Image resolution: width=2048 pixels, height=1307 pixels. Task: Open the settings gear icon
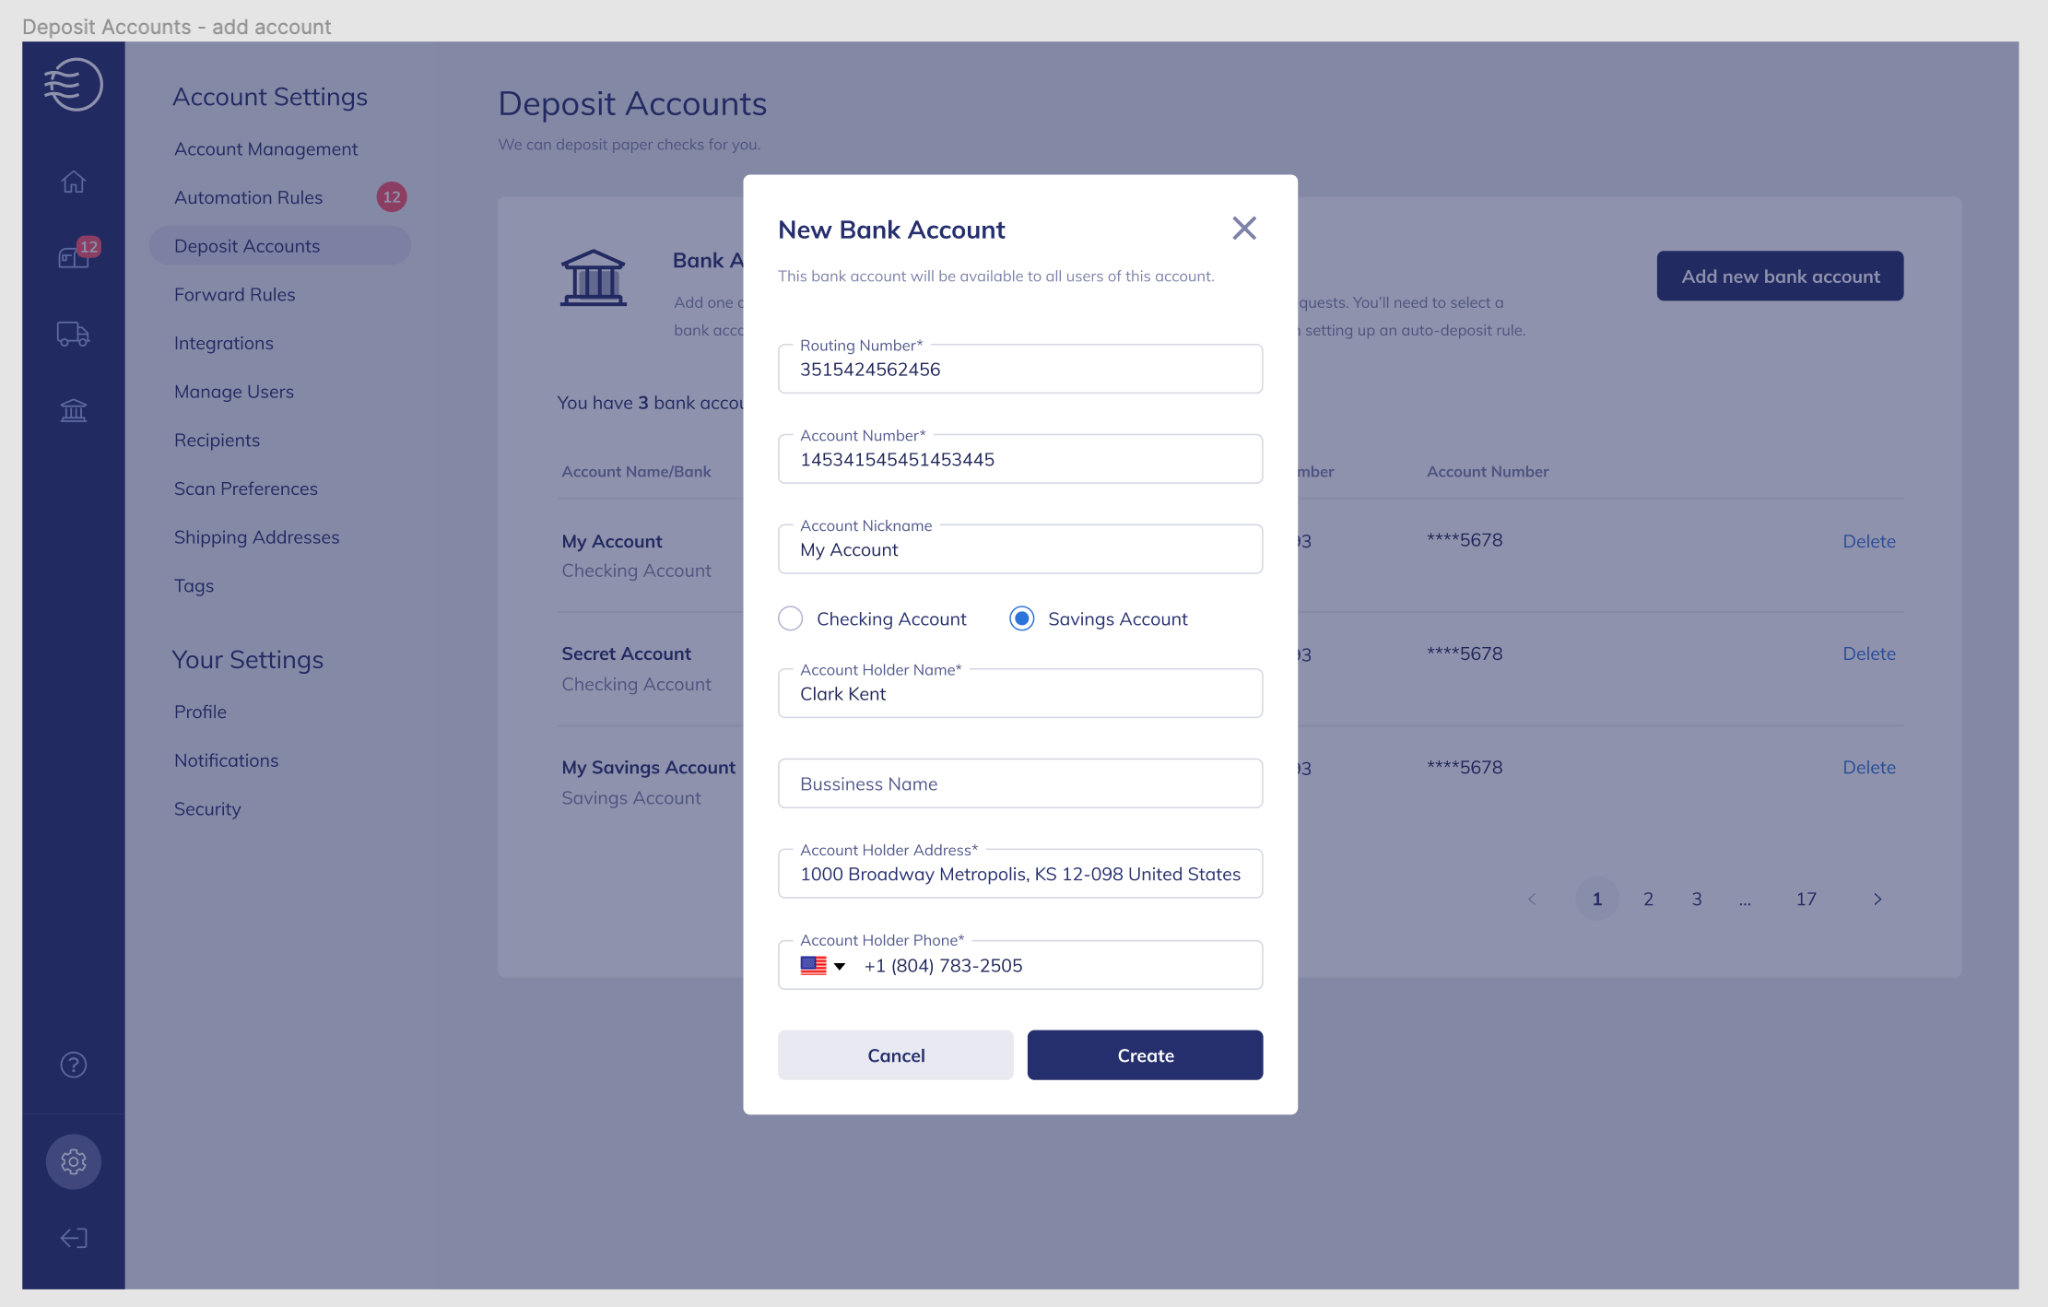73,1162
